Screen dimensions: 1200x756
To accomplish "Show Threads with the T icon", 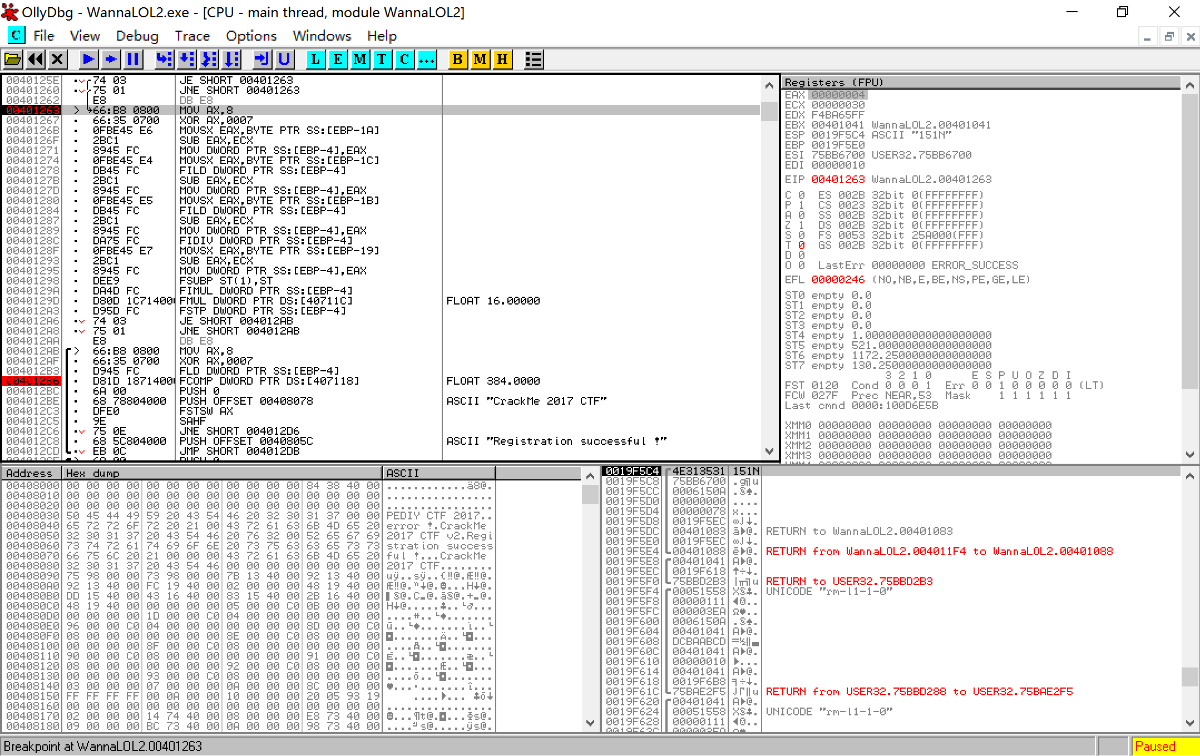I will pos(382,60).
